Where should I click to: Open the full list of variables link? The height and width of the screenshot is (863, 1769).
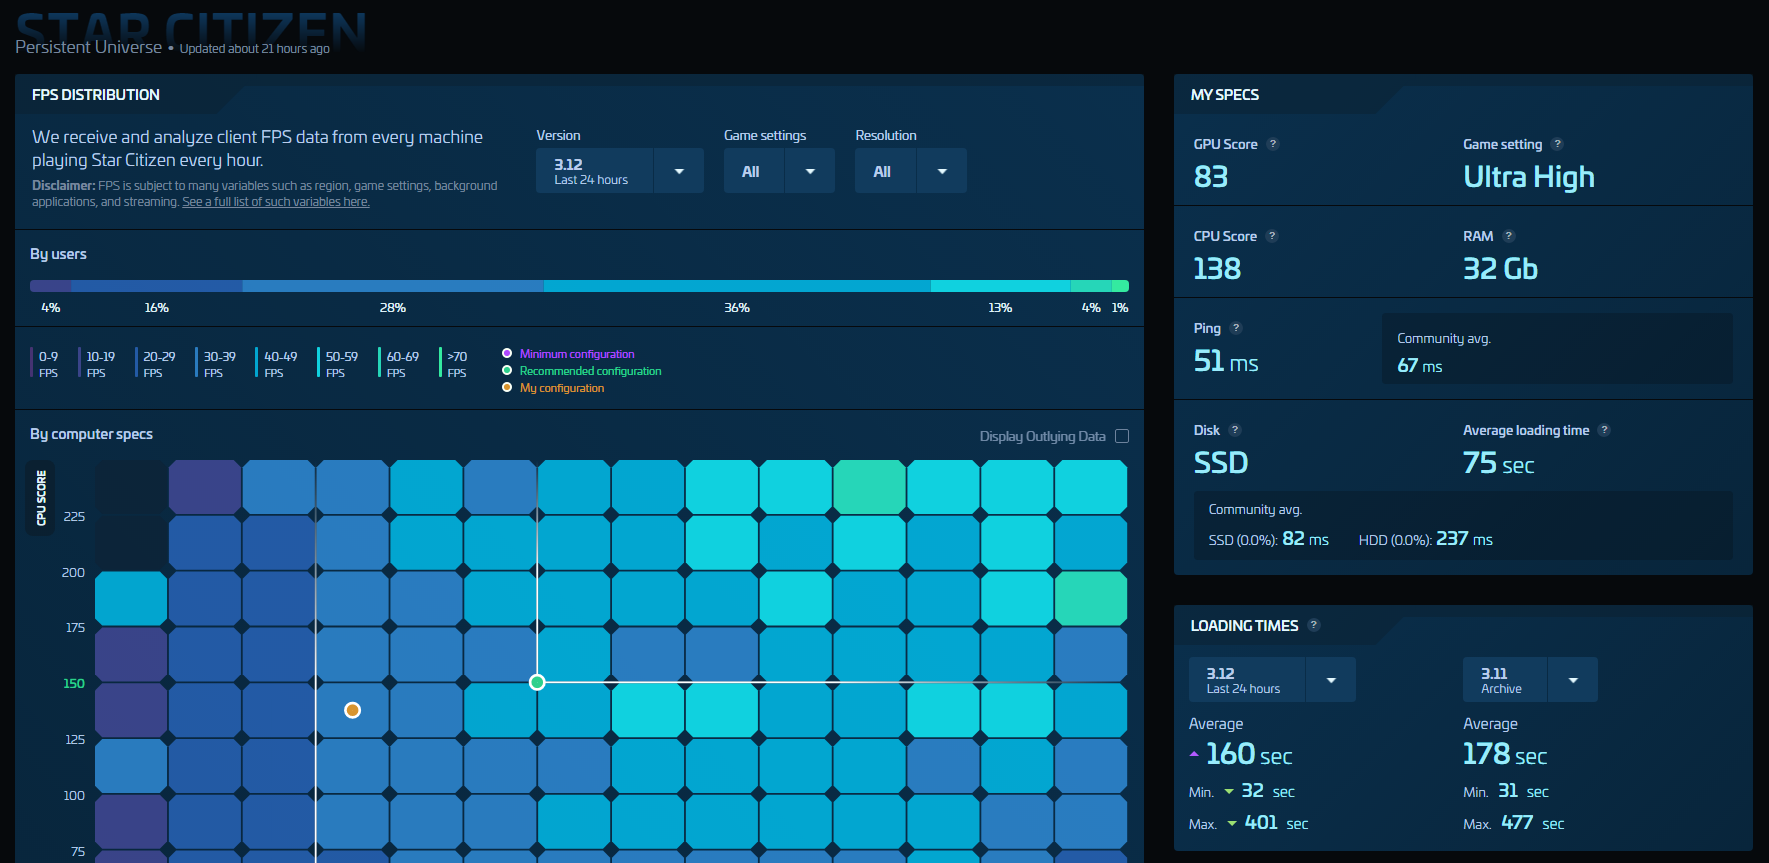[x=276, y=202]
